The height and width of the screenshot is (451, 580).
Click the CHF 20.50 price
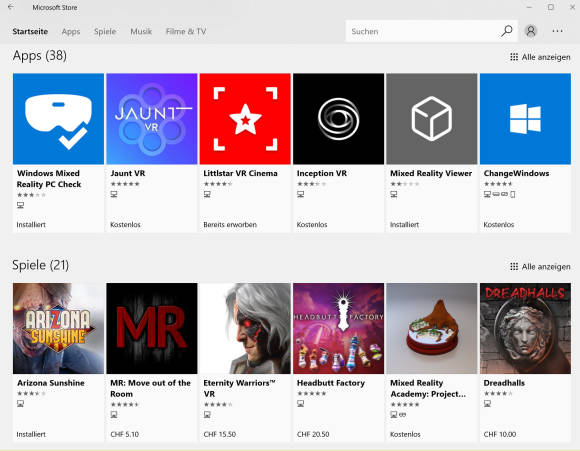[x=313, y=434]
